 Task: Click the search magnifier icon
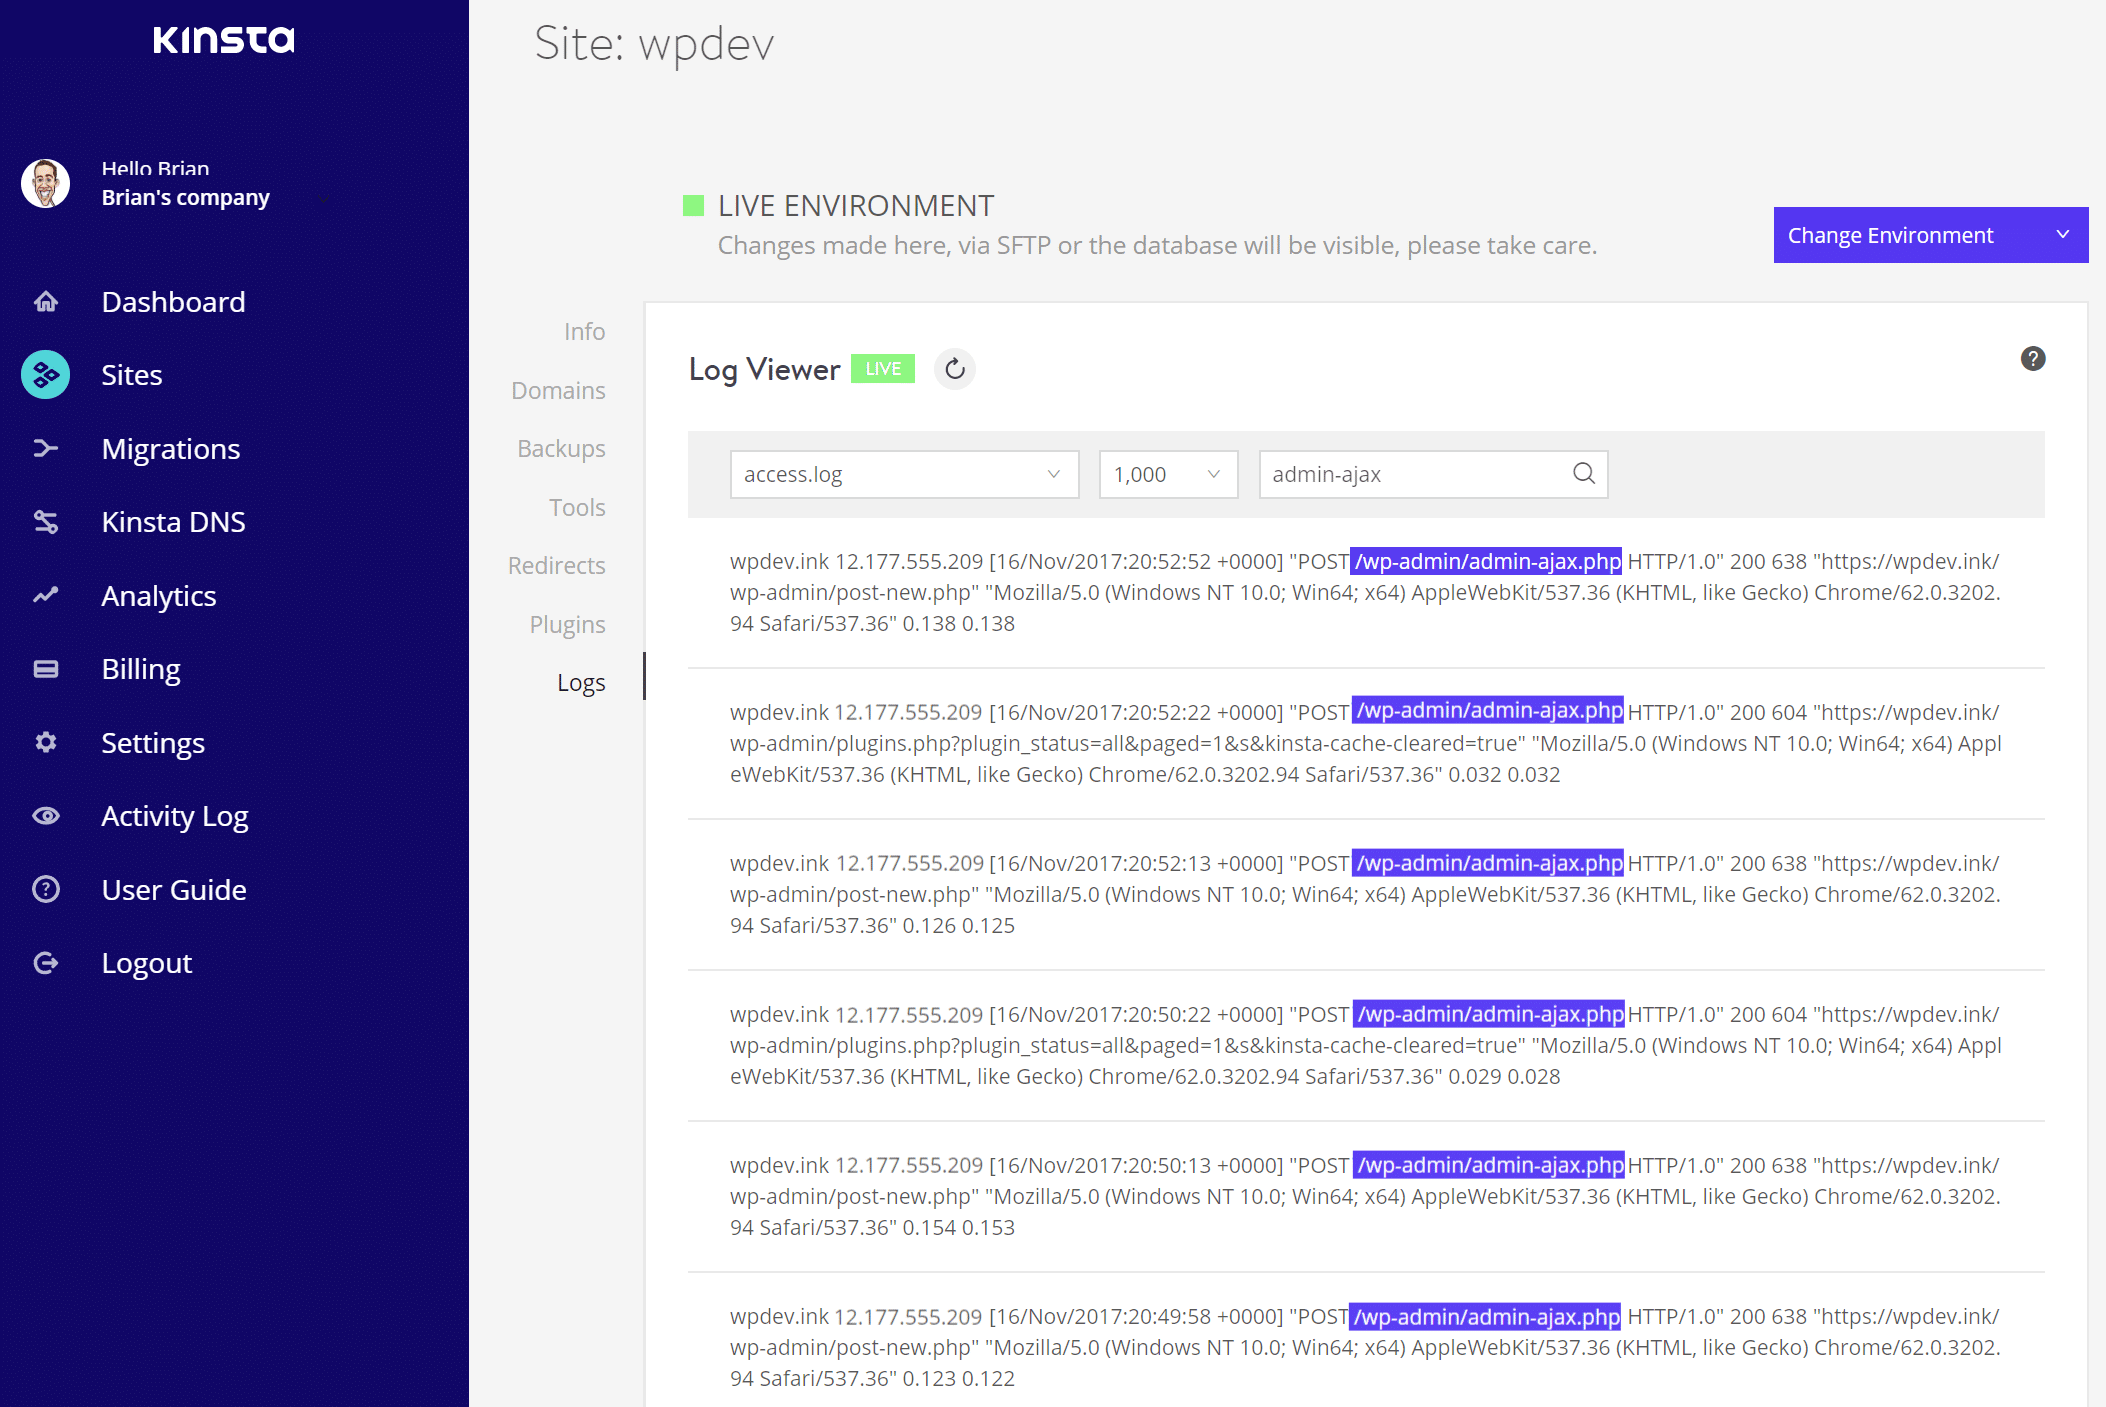click(x=1583, y=474)
